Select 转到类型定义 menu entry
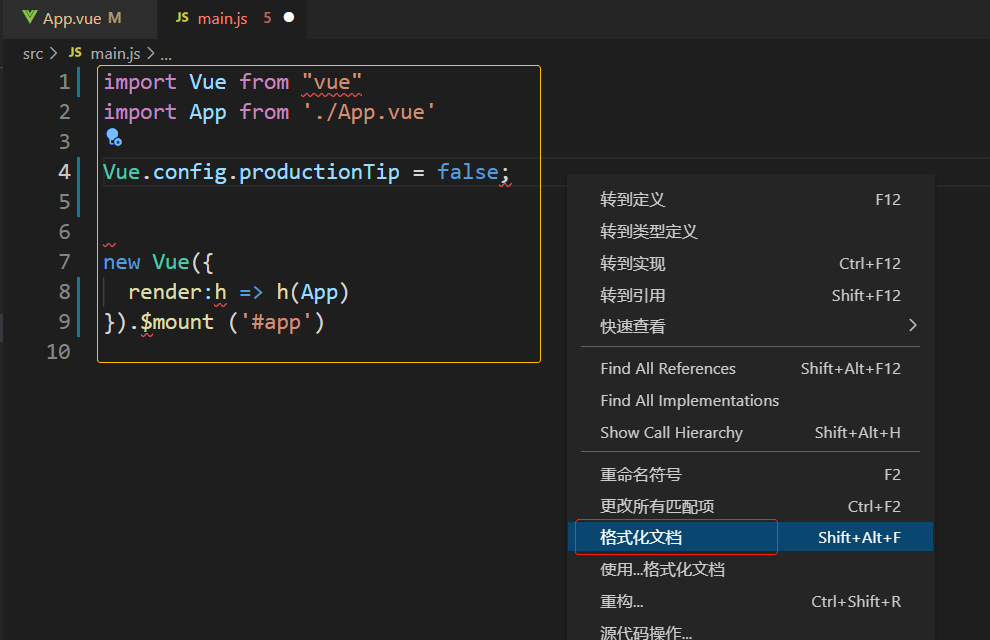 [x=648, y=231]
